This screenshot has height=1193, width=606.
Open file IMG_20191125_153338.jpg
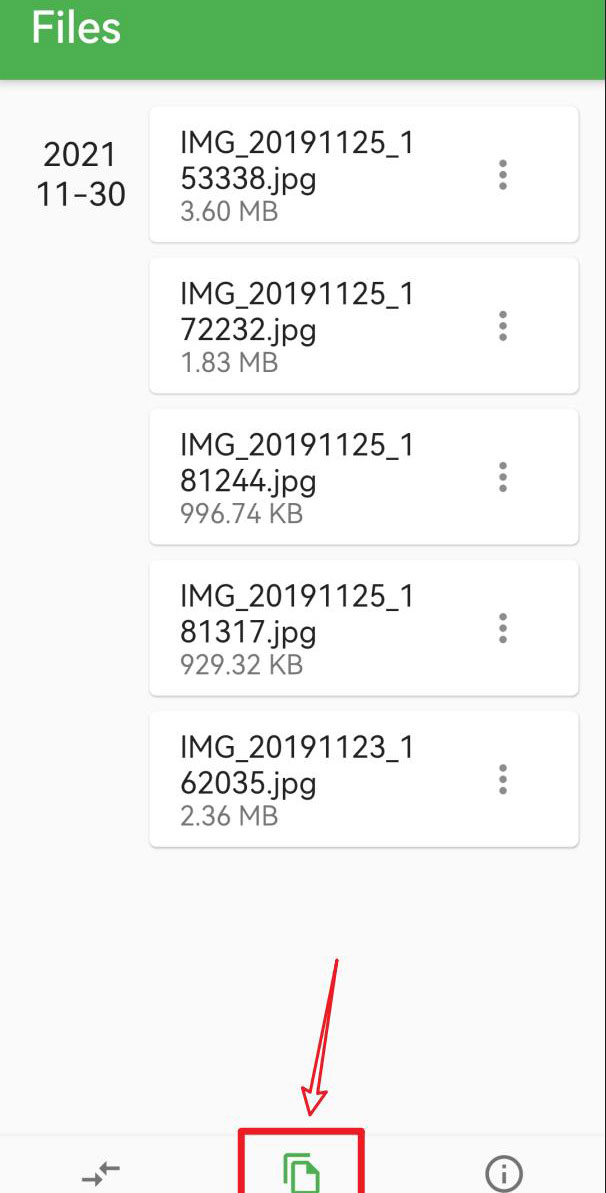tap(297, 162)
